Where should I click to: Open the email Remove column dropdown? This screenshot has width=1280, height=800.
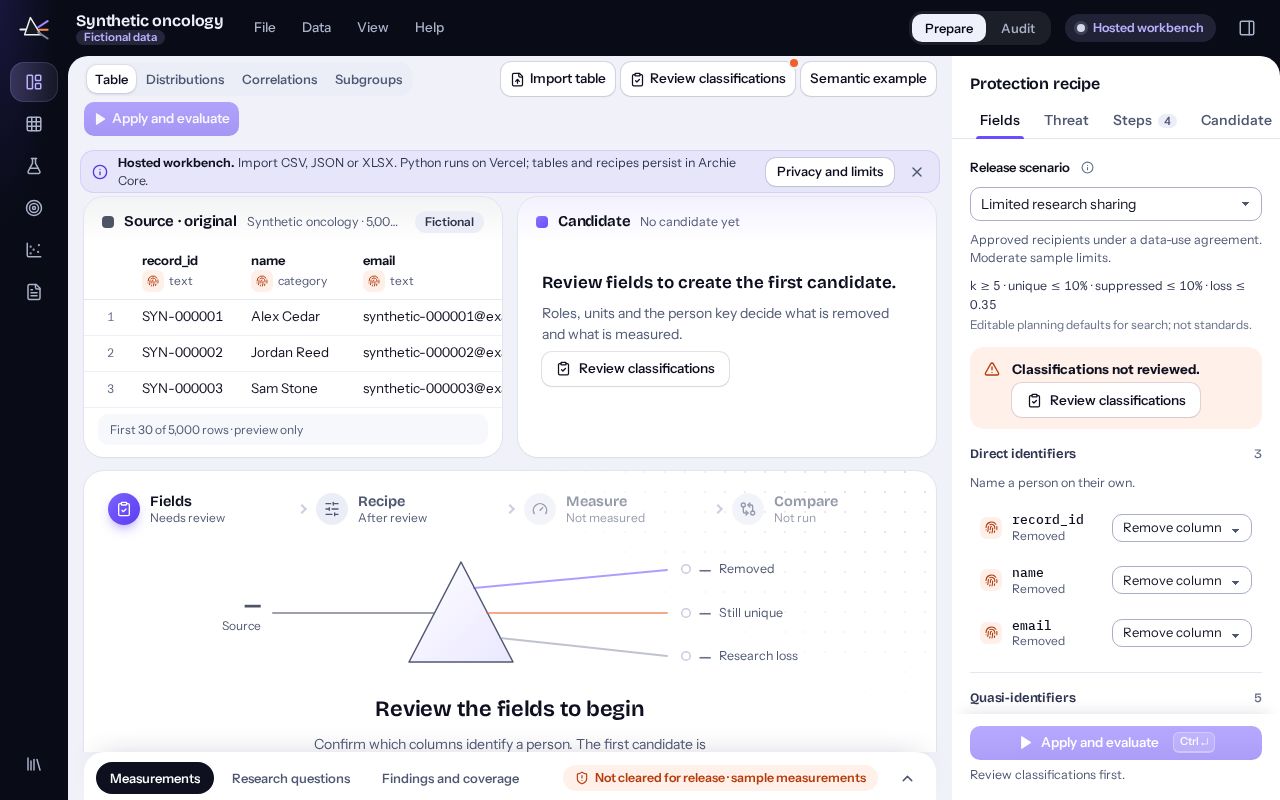click(x=1182, y=633)
